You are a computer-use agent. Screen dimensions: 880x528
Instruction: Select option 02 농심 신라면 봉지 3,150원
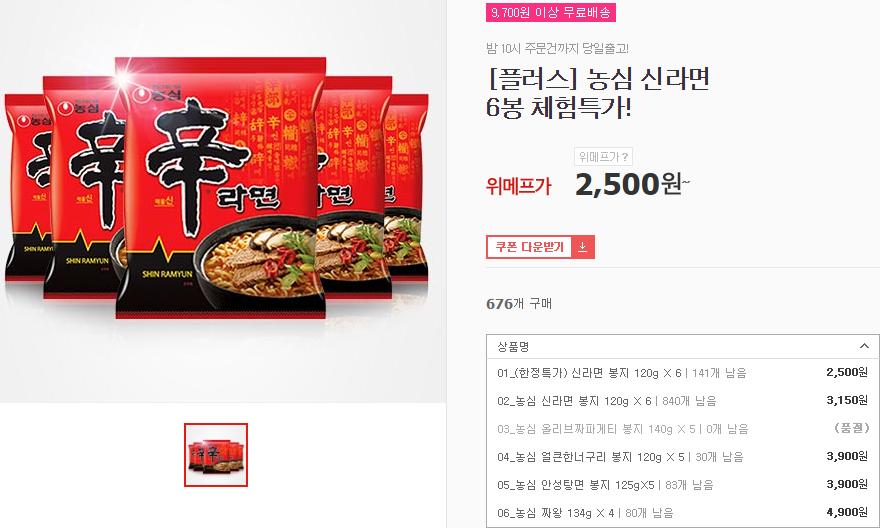pyautogui.click(x=682, y=401)
